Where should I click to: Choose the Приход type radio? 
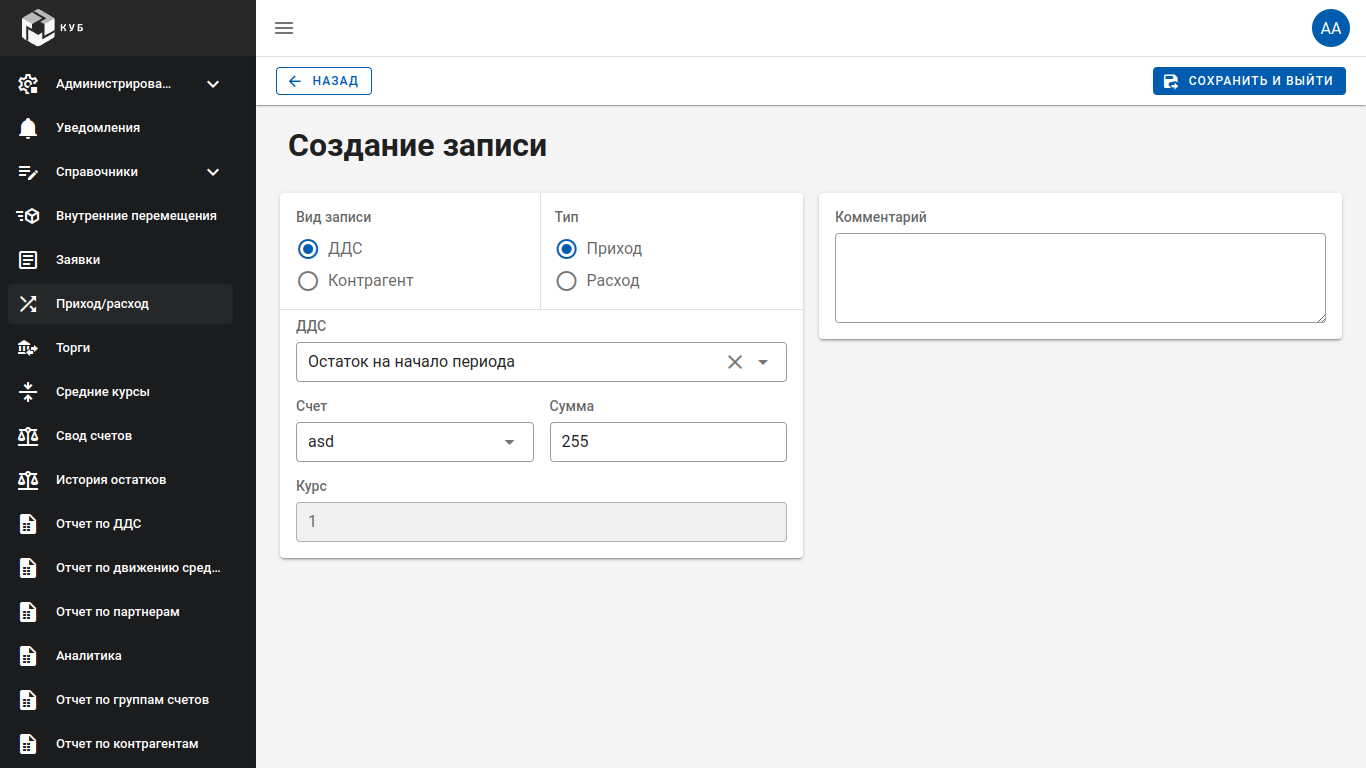567,249
